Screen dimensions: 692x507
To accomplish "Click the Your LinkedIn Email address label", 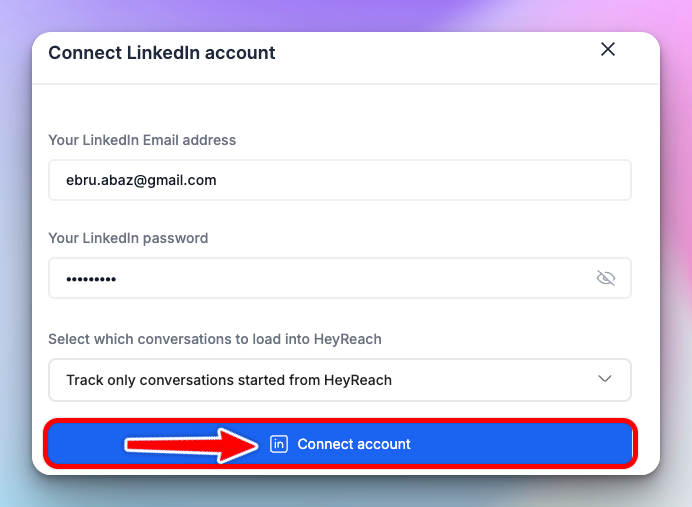I will (142, 140).
